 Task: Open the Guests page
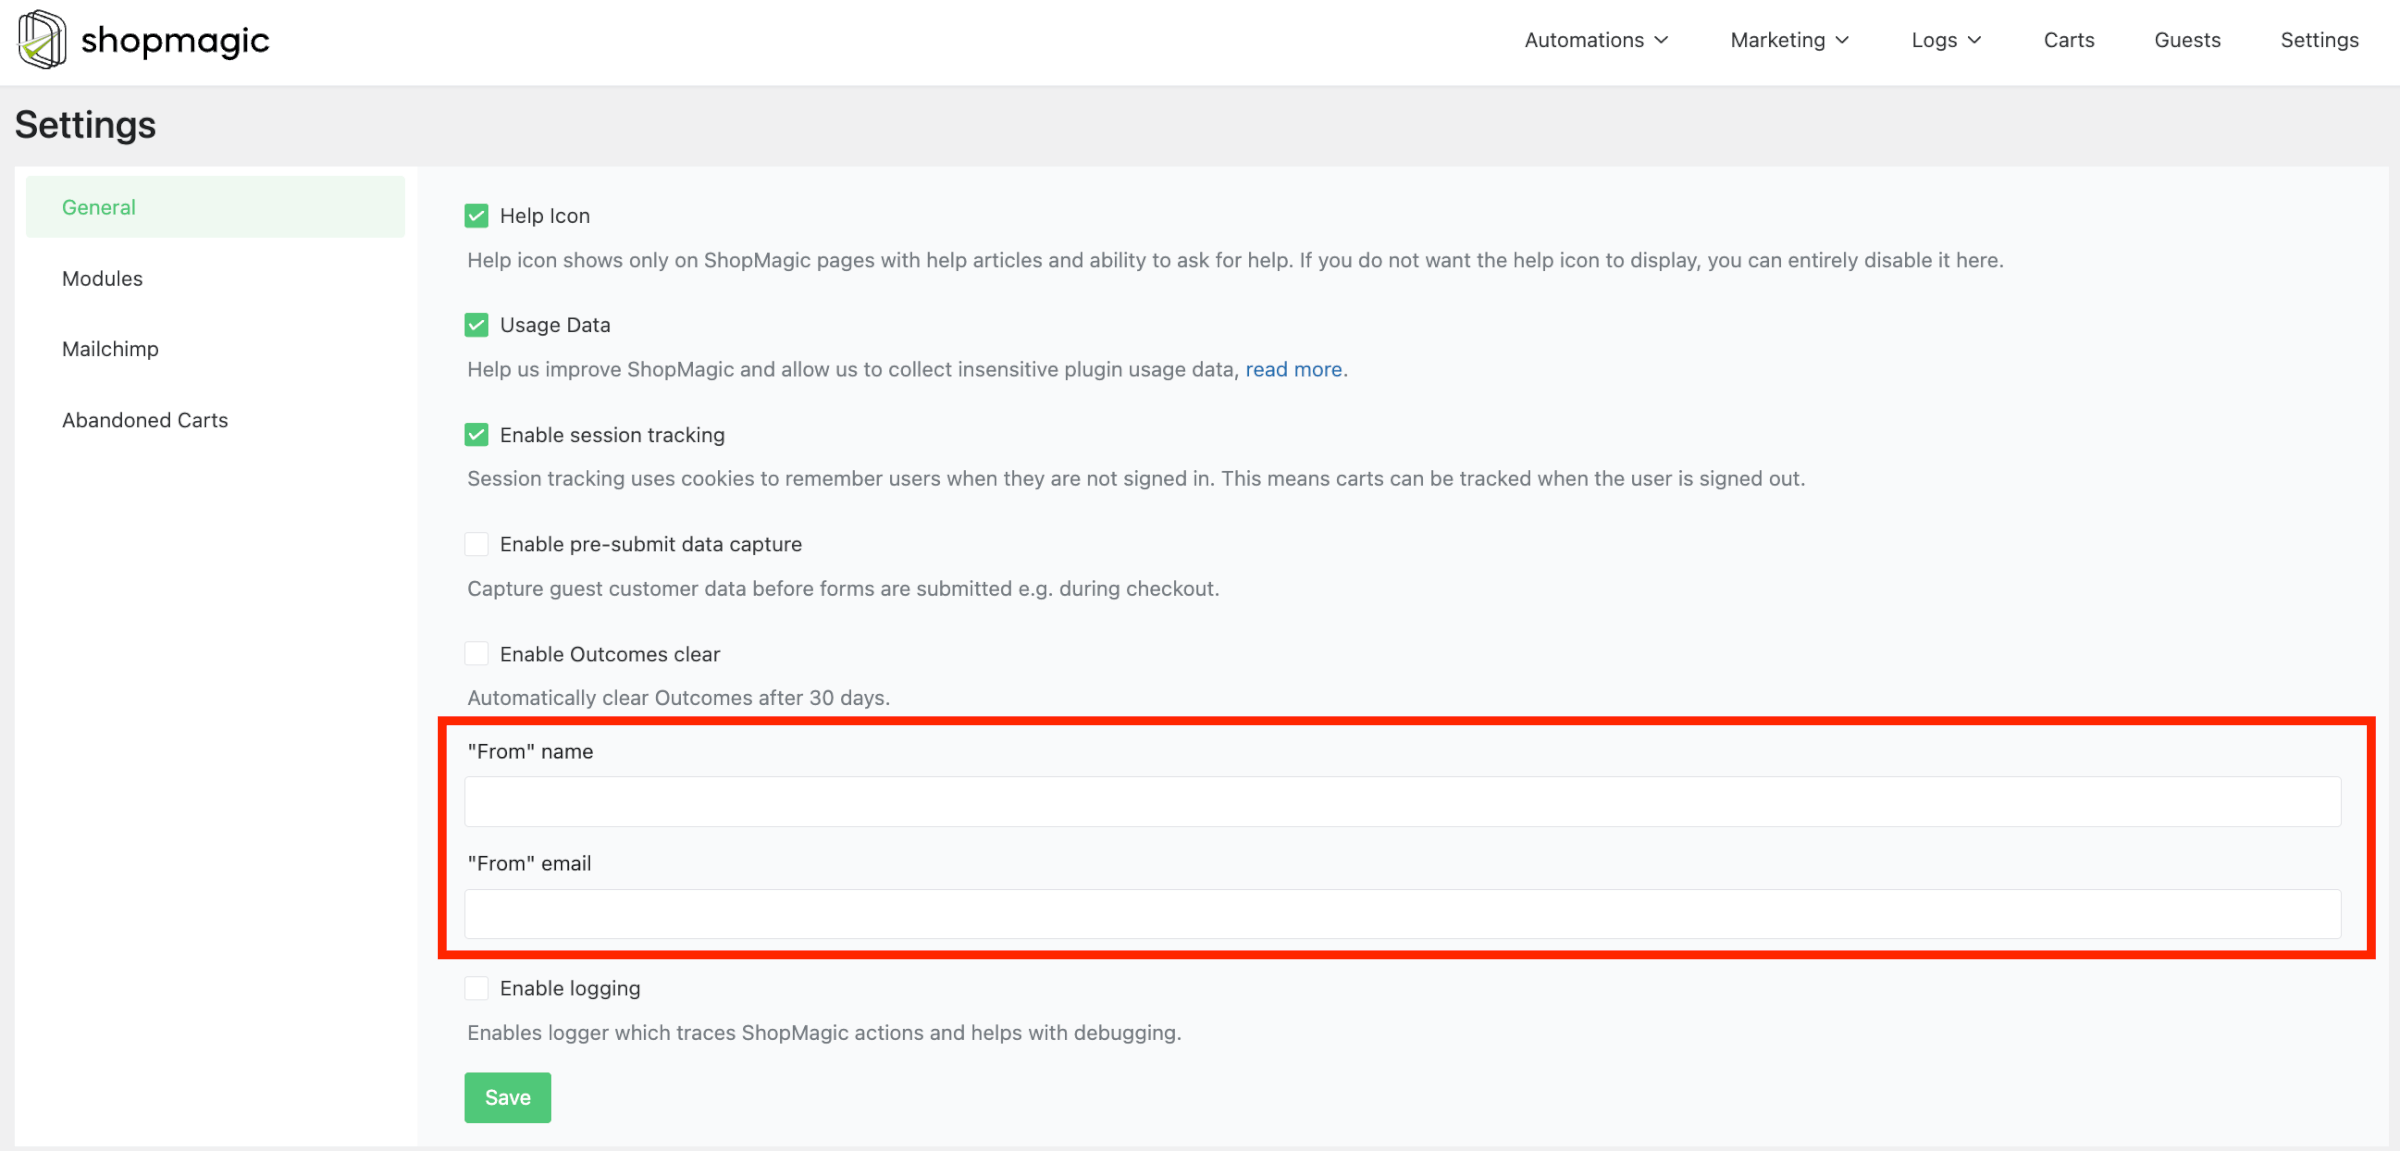tap(2187, 40)
